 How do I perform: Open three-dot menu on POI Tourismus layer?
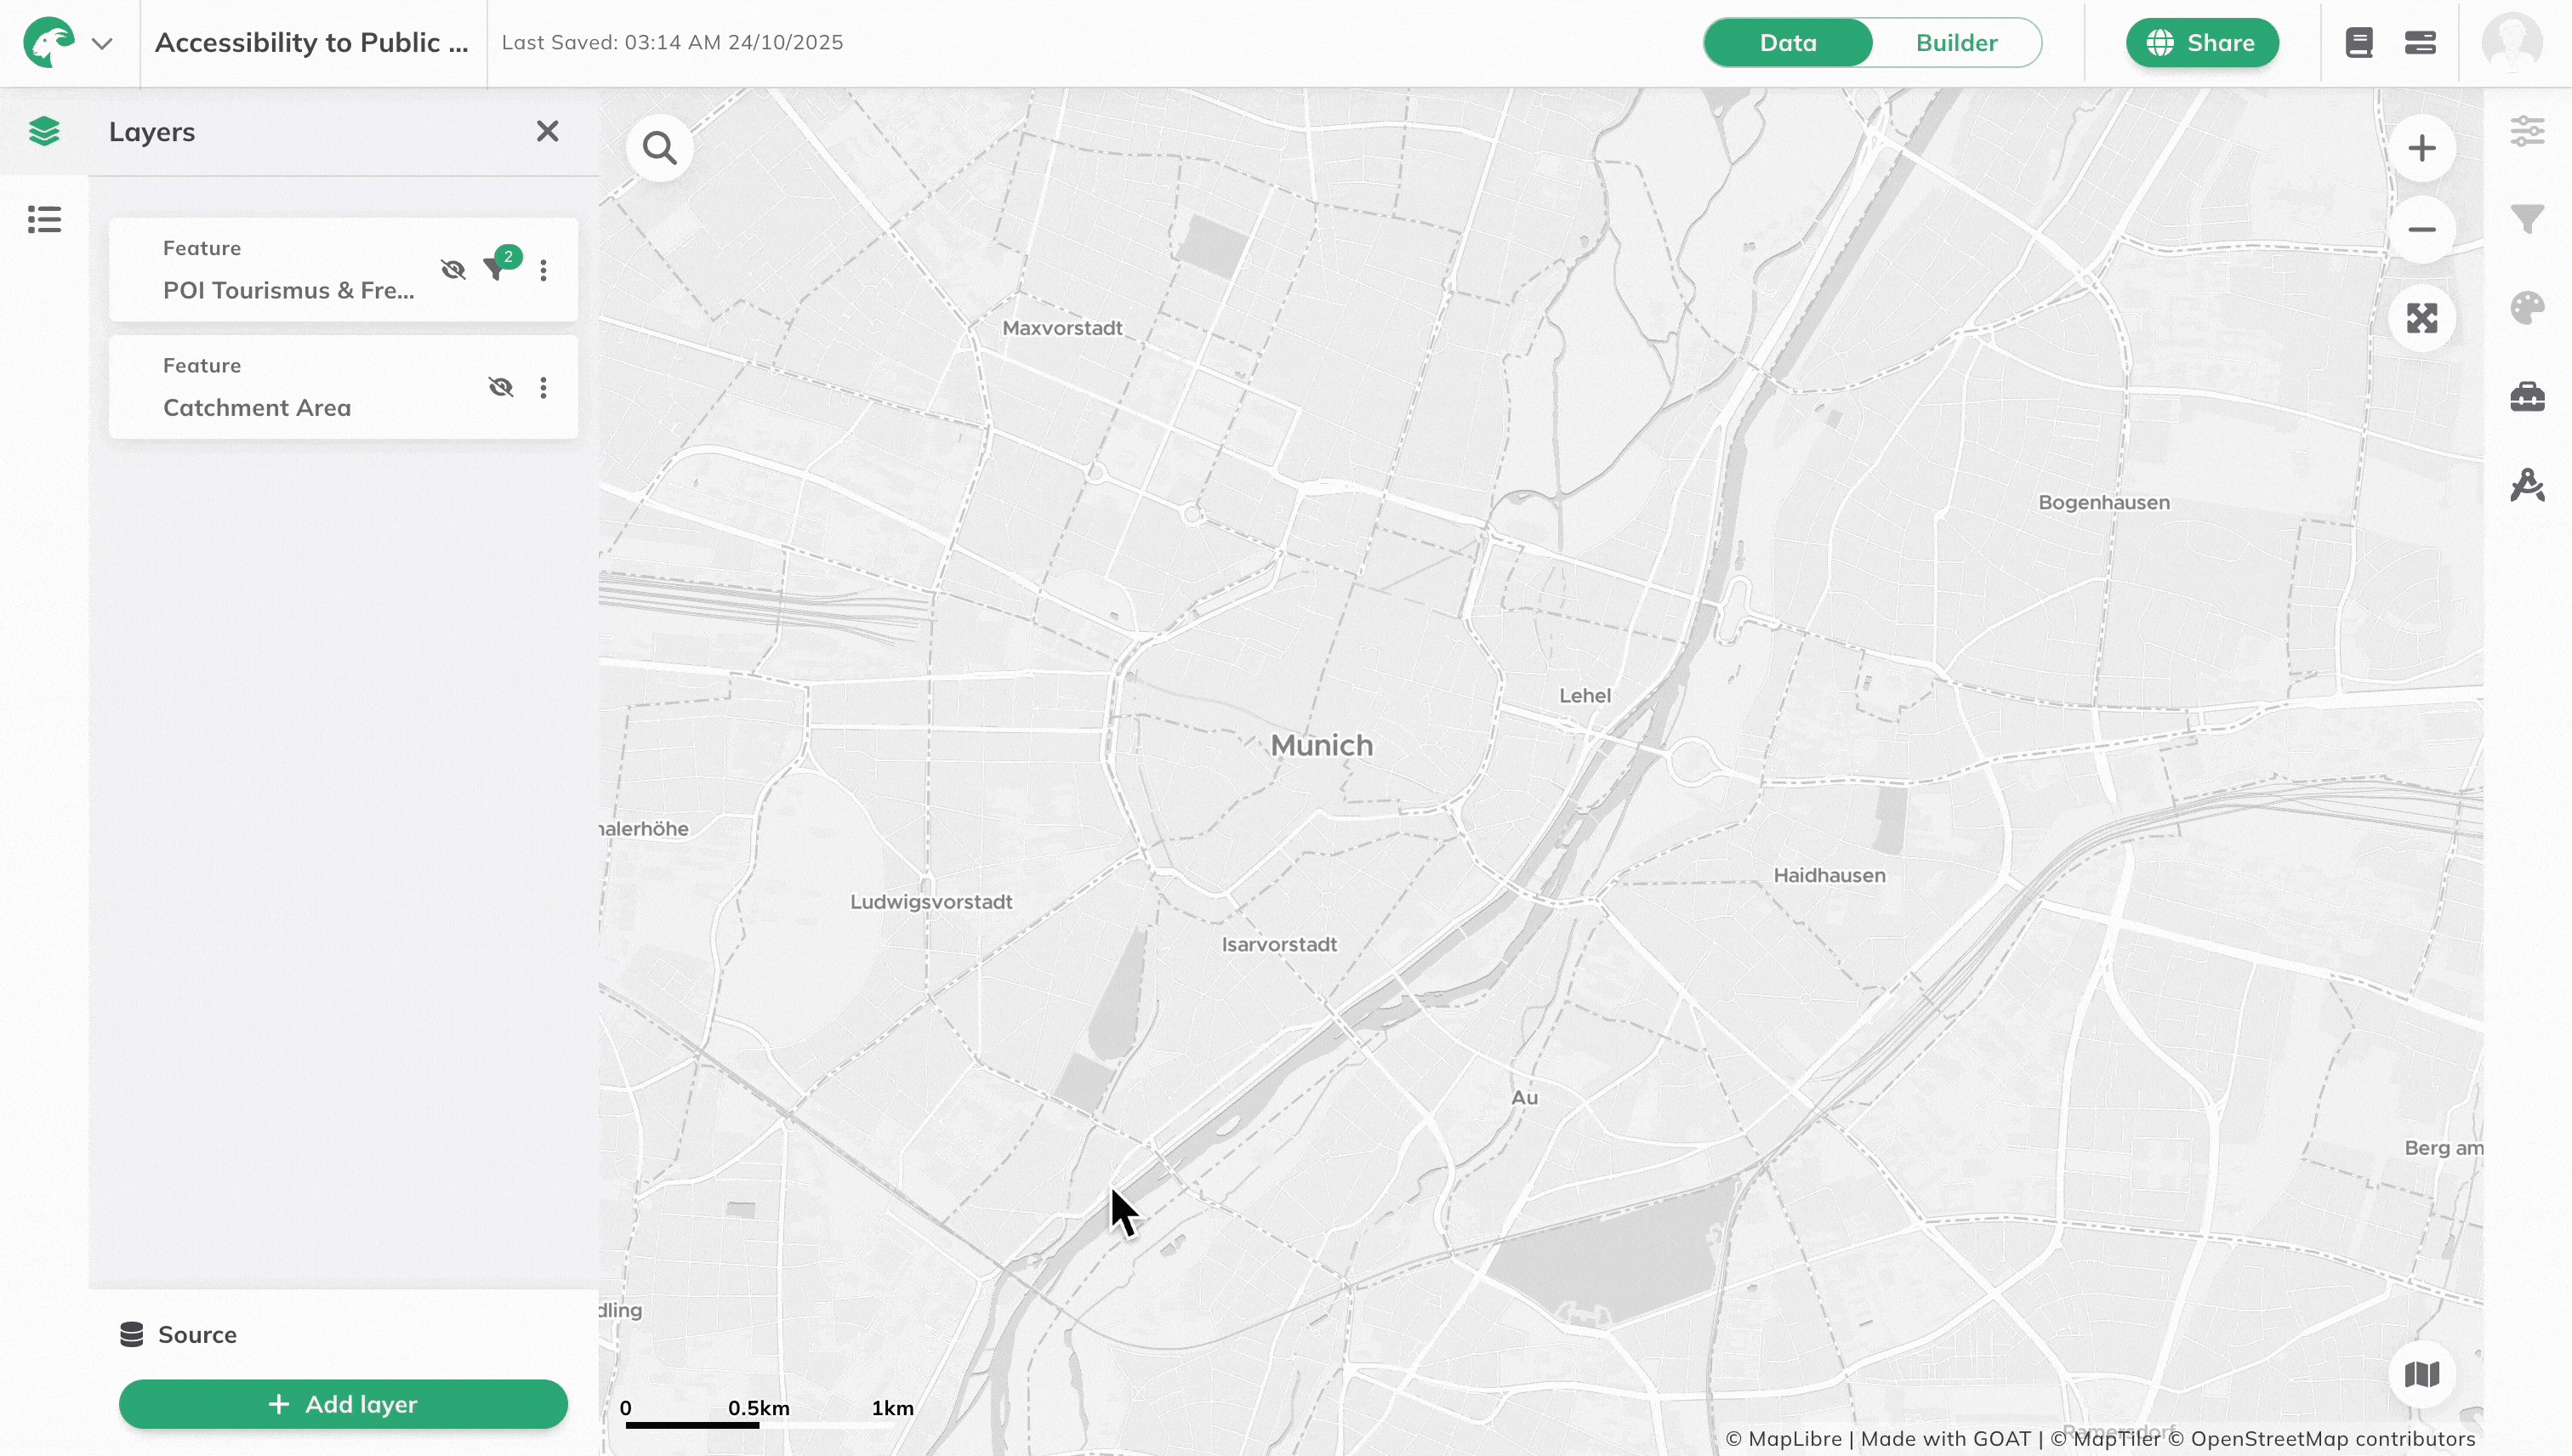point(544,270)
